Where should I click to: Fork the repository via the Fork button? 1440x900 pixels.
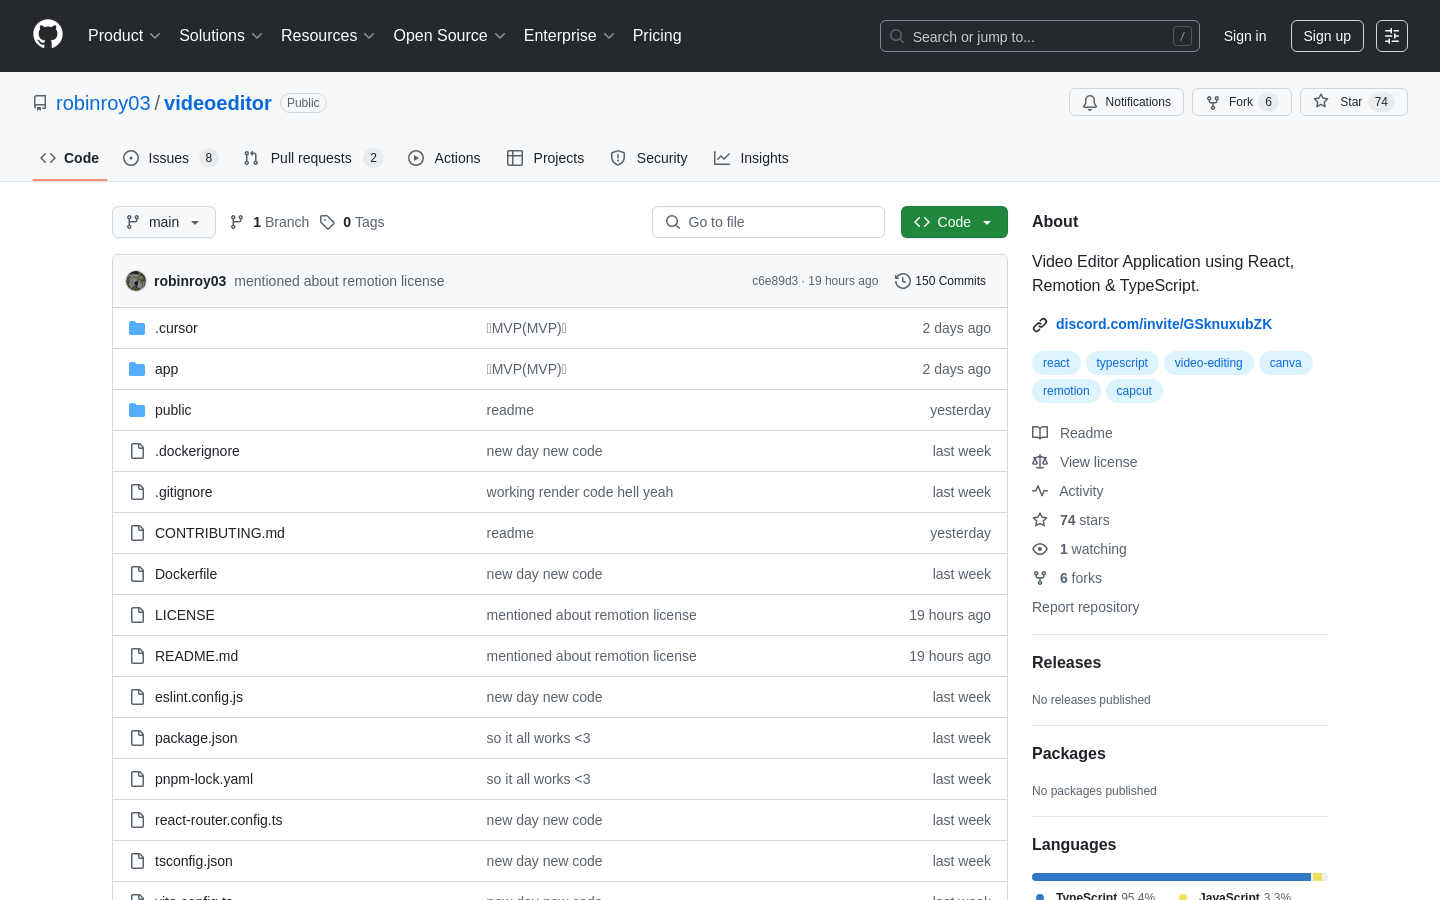pos(1241,102)
